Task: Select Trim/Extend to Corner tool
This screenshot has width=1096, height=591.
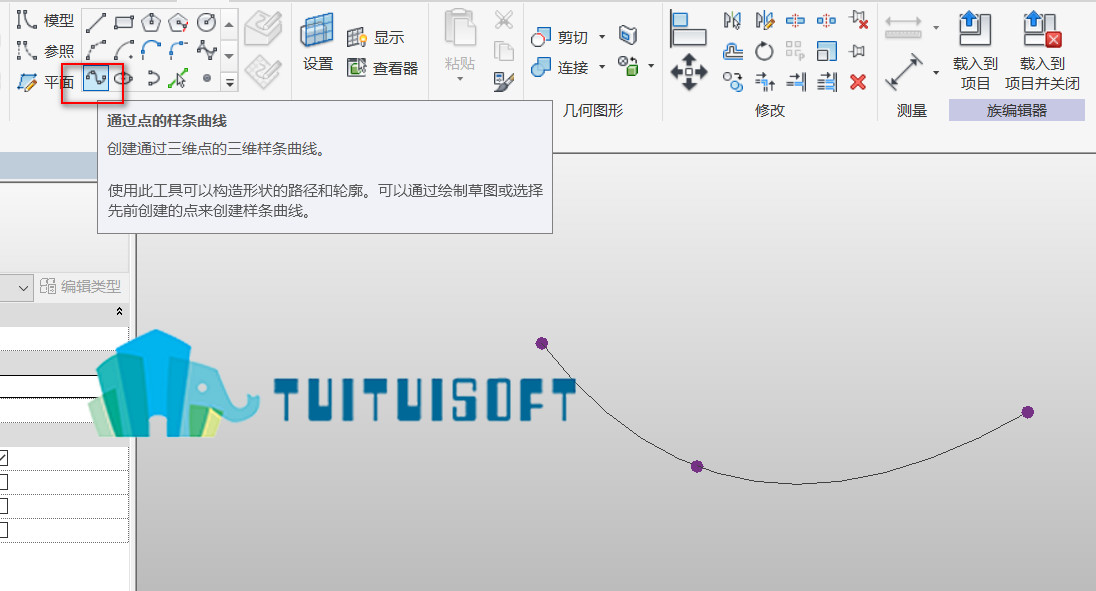Action: click(764, 82)
